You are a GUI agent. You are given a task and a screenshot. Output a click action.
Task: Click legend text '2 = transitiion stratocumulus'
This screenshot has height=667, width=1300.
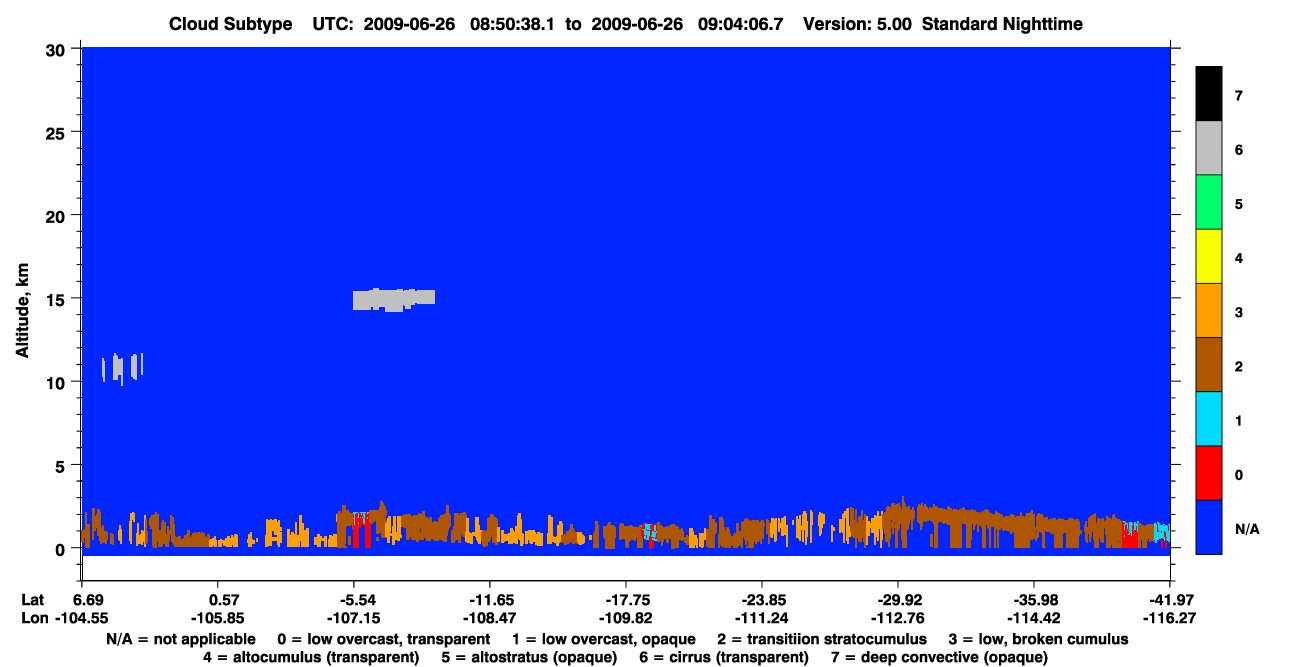pos(822,638)
